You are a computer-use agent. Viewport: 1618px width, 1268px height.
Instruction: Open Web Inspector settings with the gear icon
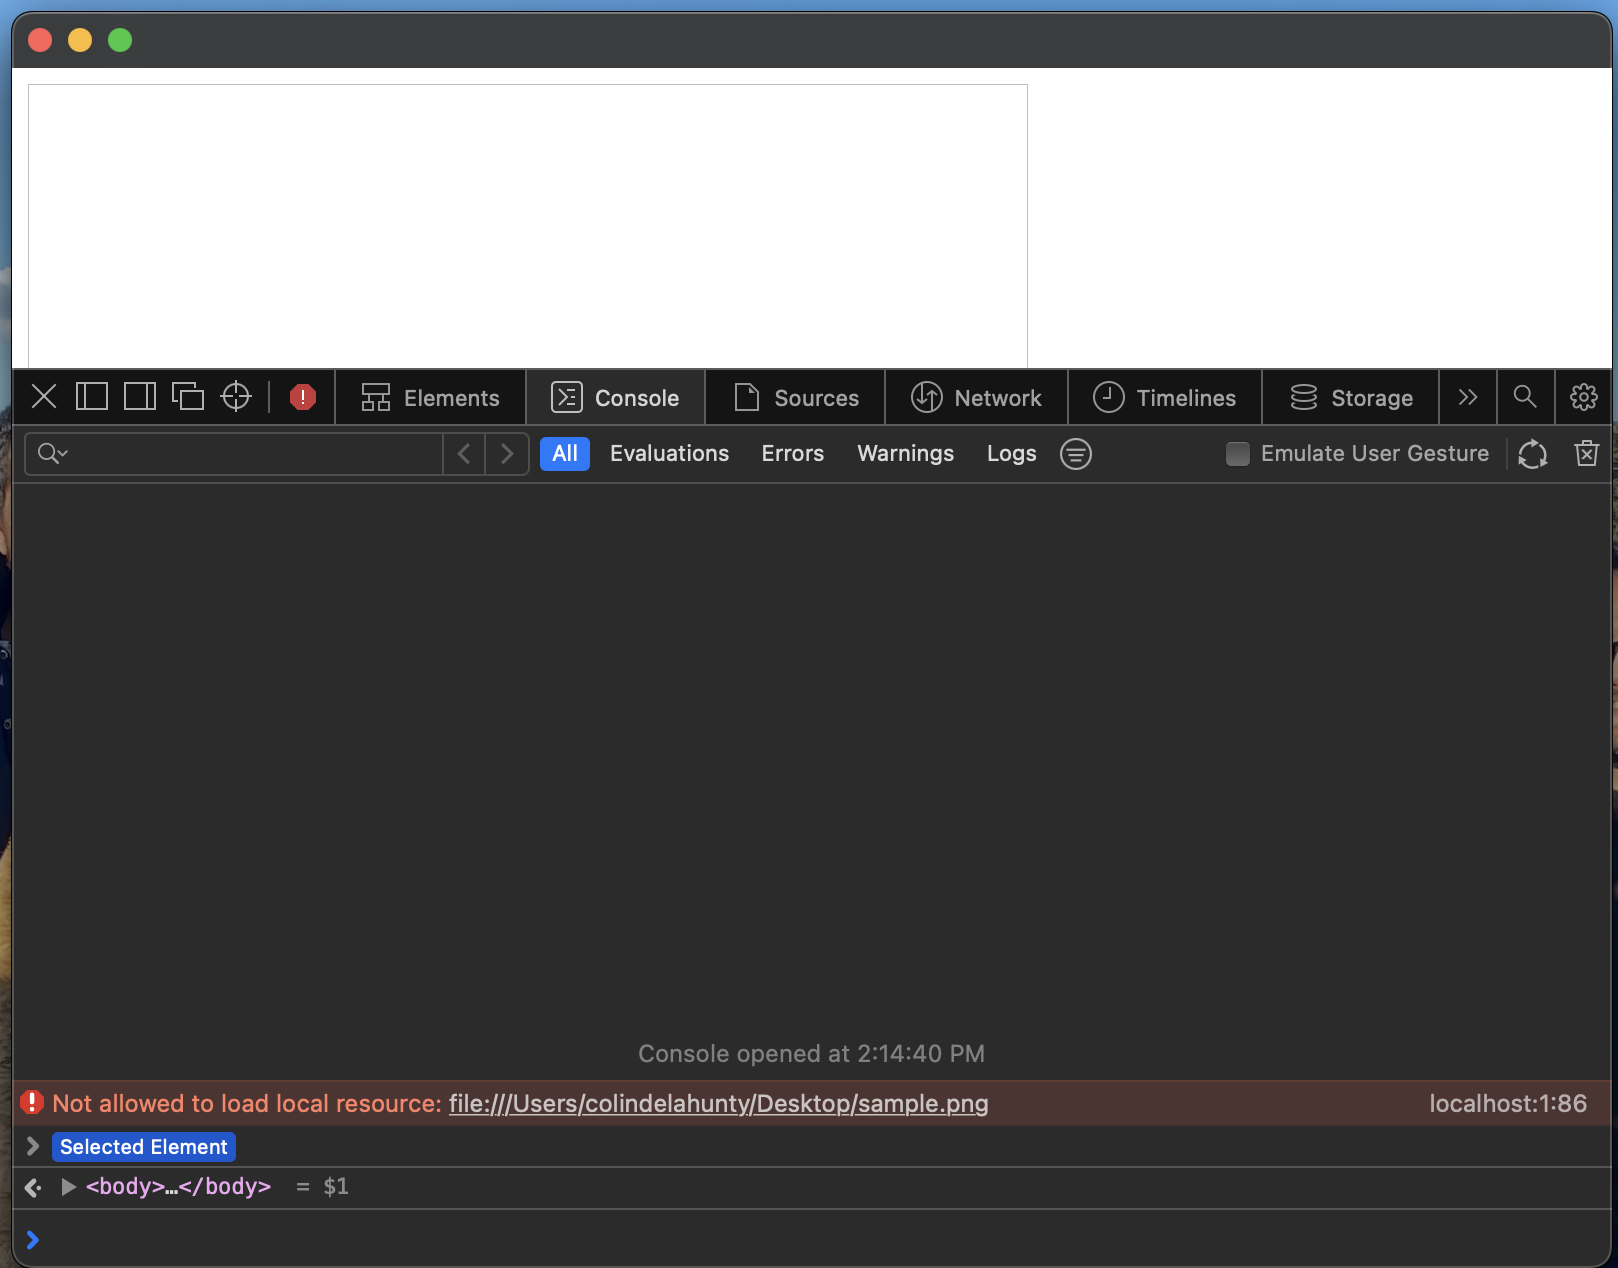(1584, 397)
